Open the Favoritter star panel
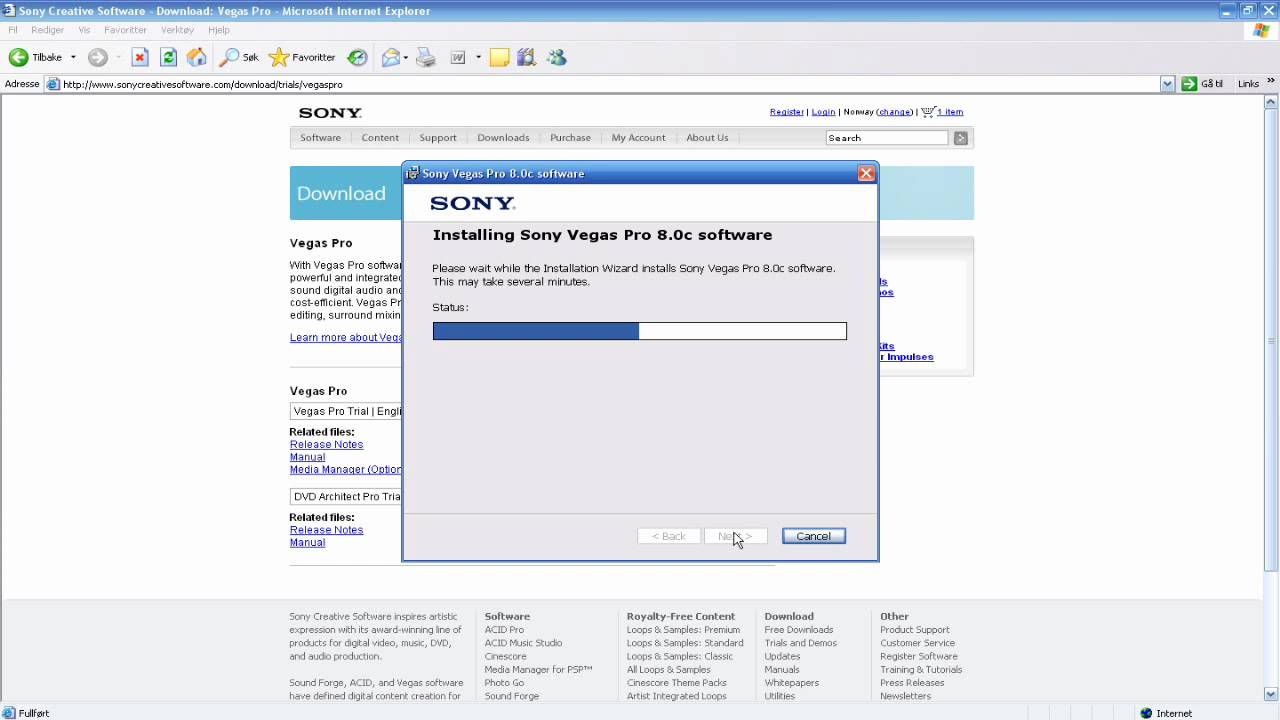 click(302, 57)
